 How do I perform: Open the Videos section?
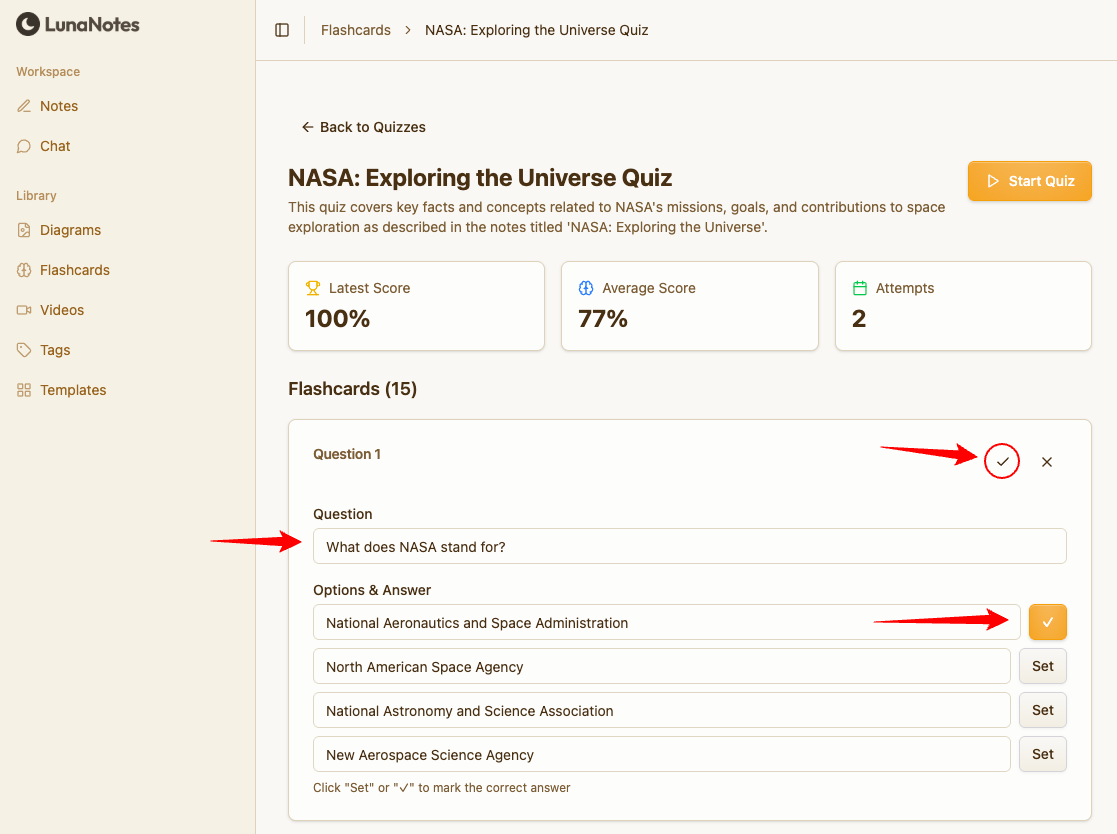coord(62,310)
